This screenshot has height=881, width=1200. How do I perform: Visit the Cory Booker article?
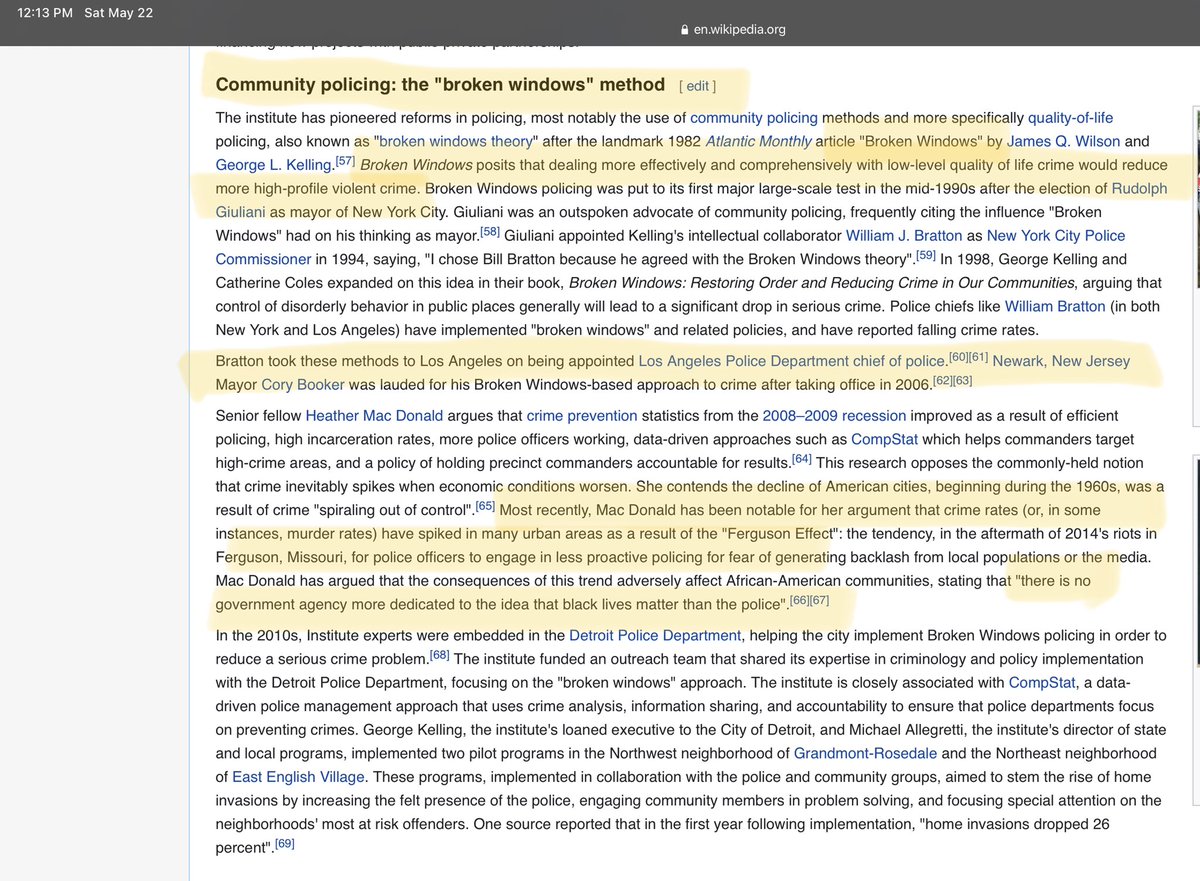tap(303, 384)
